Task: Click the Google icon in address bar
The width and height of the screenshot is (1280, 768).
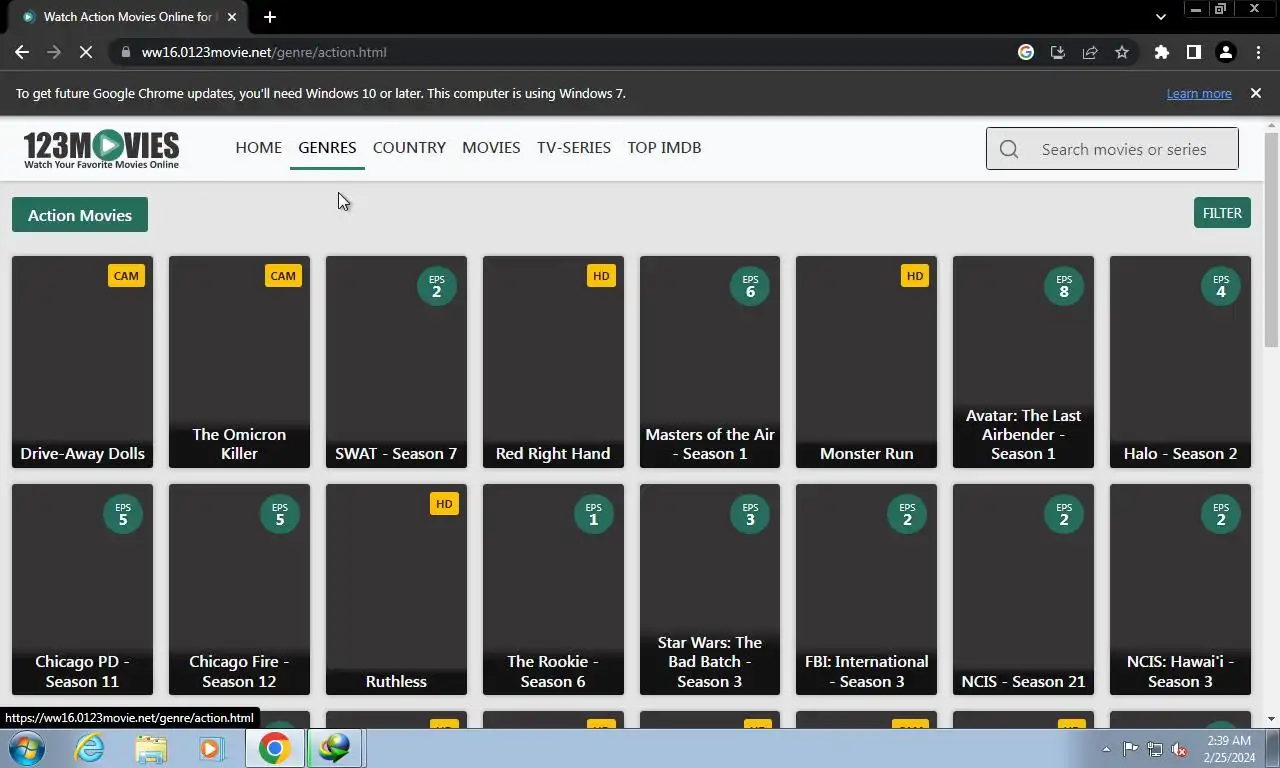Action: pyautogui.click(x=1026, y=52)
